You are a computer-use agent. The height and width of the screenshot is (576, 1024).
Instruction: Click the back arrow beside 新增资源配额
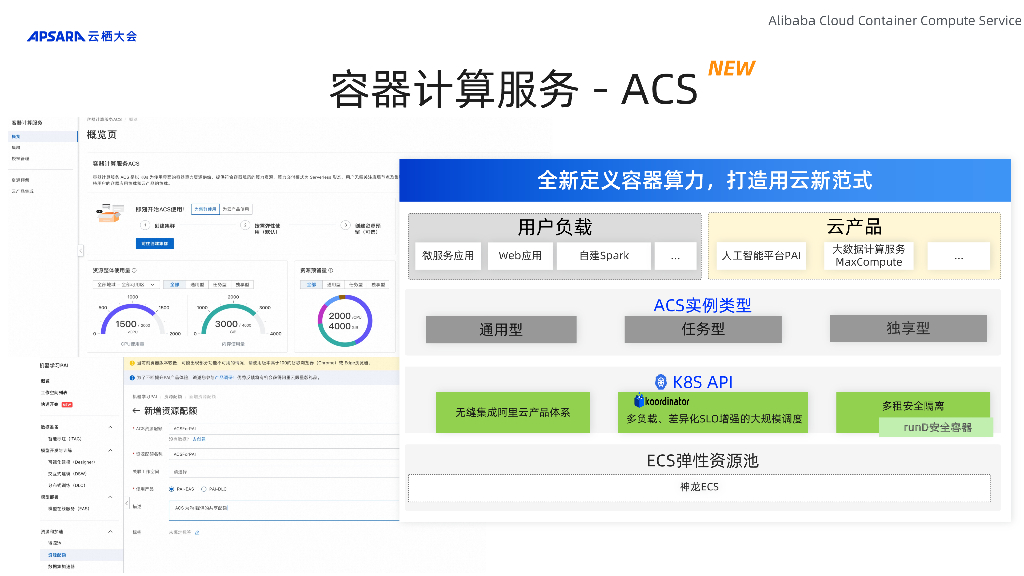pyautogui.click(x=136, y=411)
